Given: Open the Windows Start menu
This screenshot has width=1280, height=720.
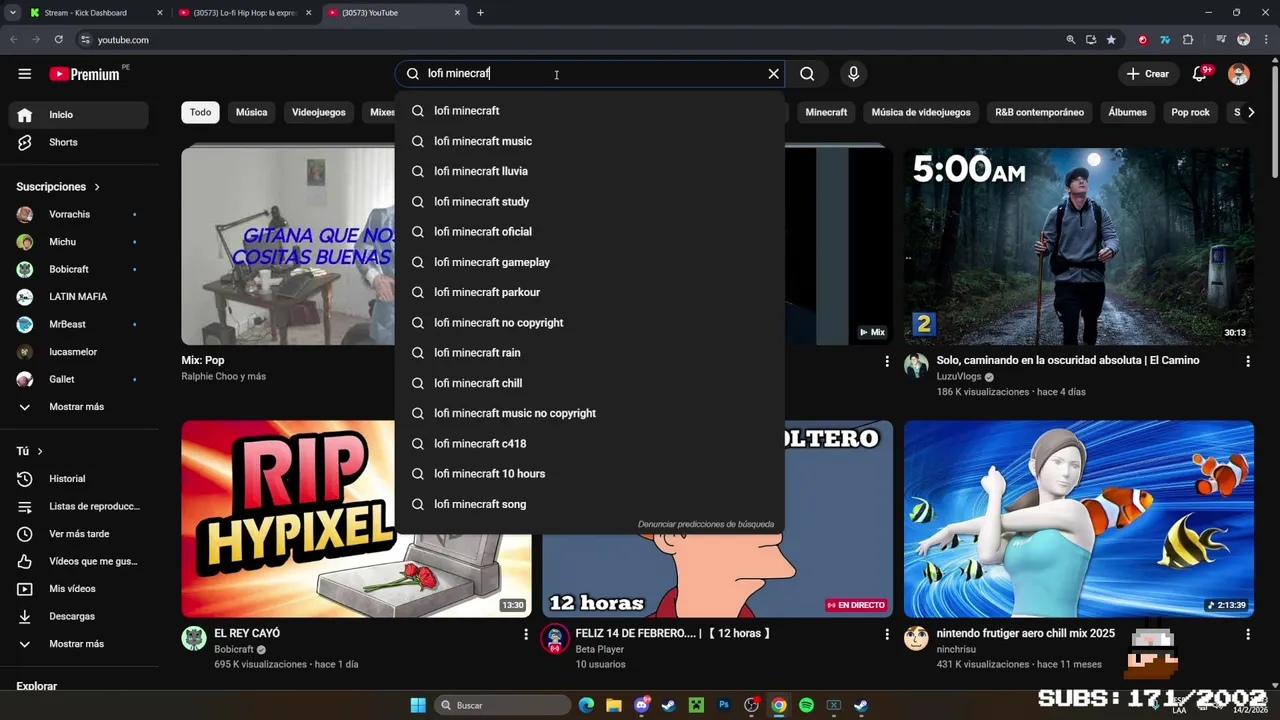Looking at the screenshot, I should point(418,705).
